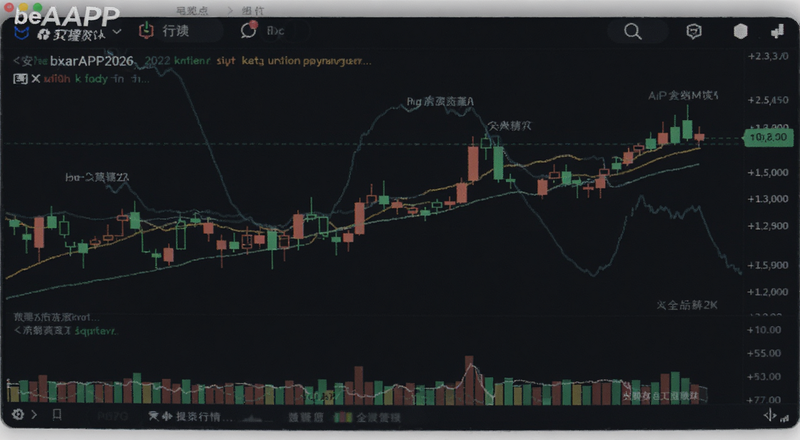Click the '+1,3,000' price axis label
The width and height of the screenshot is (800, 440).
coord(768,199)
